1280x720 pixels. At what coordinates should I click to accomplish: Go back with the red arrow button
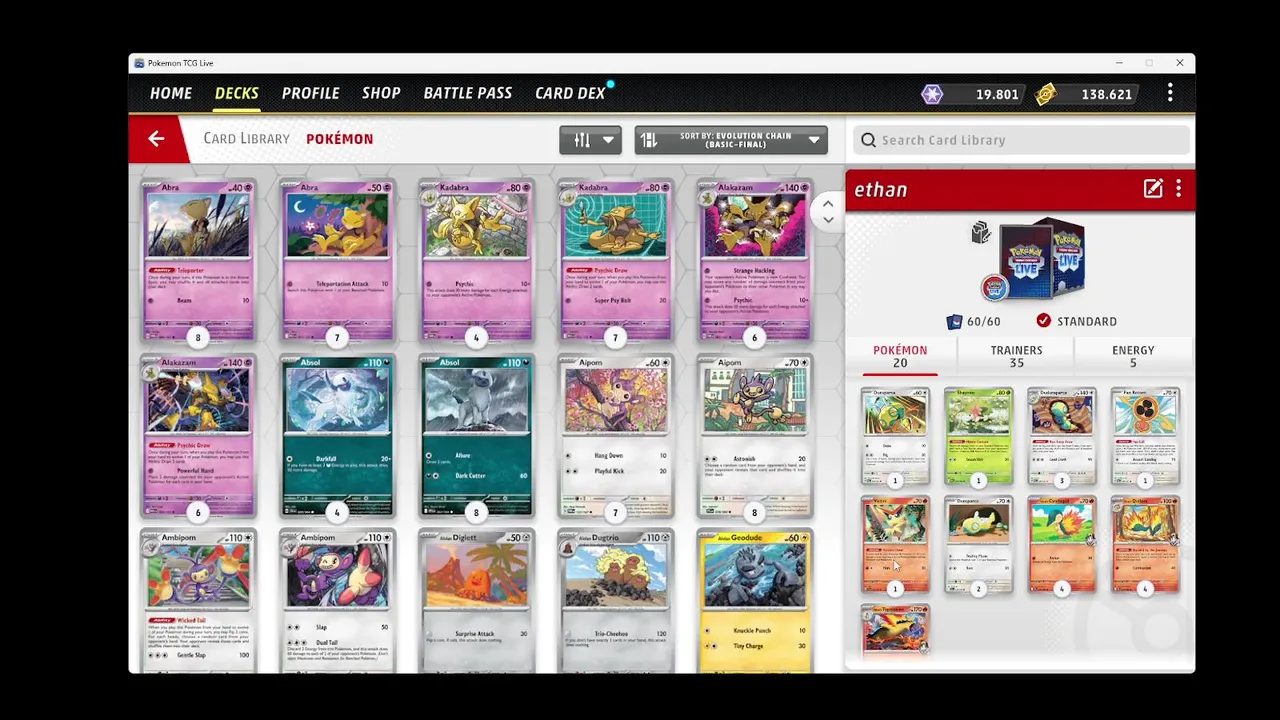(x=156, y=139)
